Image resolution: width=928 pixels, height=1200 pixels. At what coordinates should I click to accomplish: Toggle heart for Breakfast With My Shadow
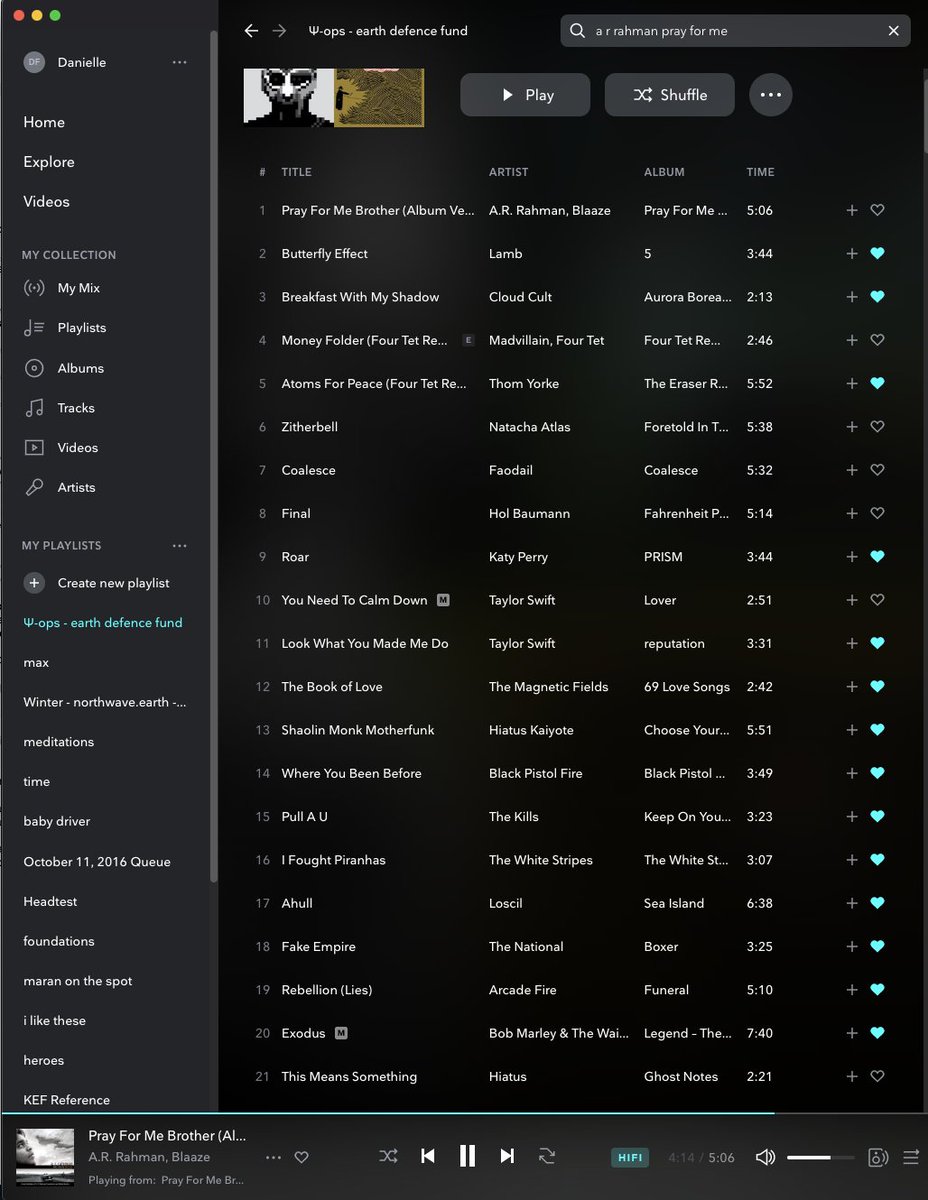877,297
